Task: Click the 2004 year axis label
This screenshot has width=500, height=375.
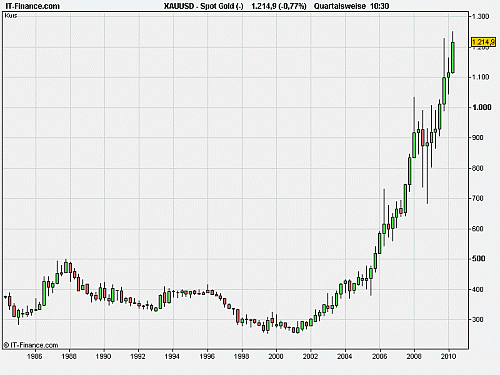Action: point(345,356)
